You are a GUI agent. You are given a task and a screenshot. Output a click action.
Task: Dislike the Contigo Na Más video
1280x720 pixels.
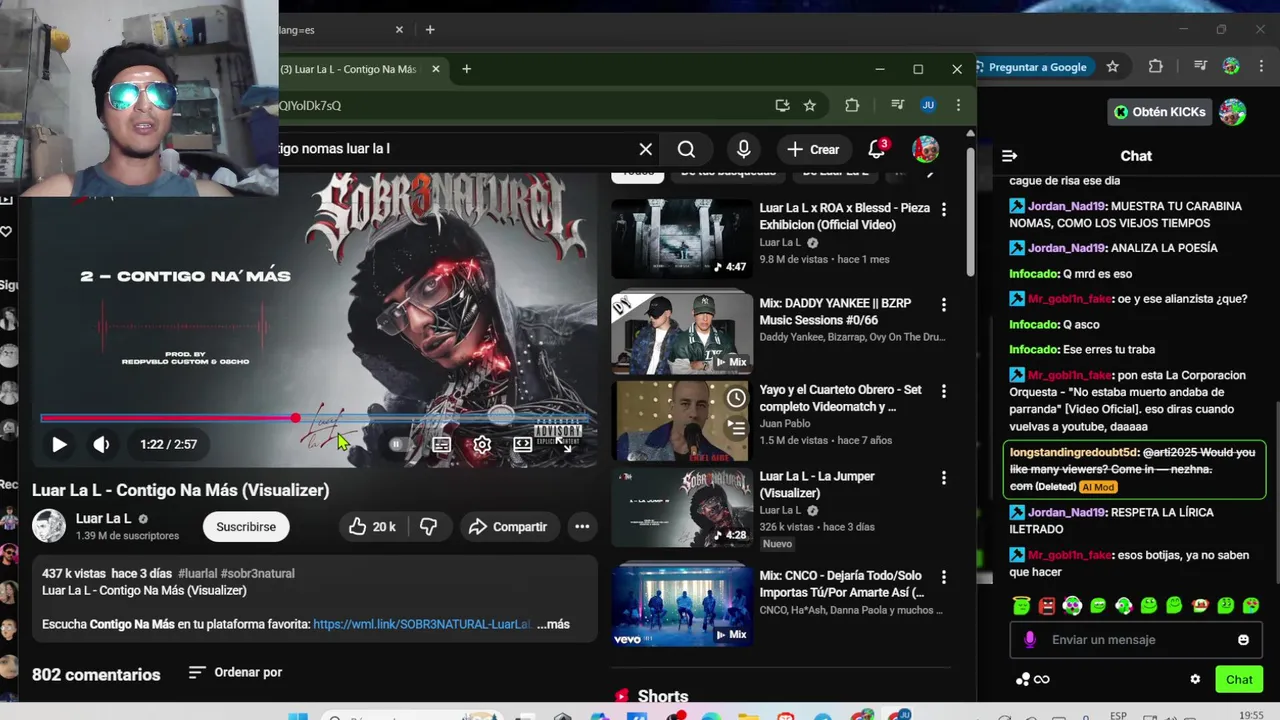pos(428,527)
